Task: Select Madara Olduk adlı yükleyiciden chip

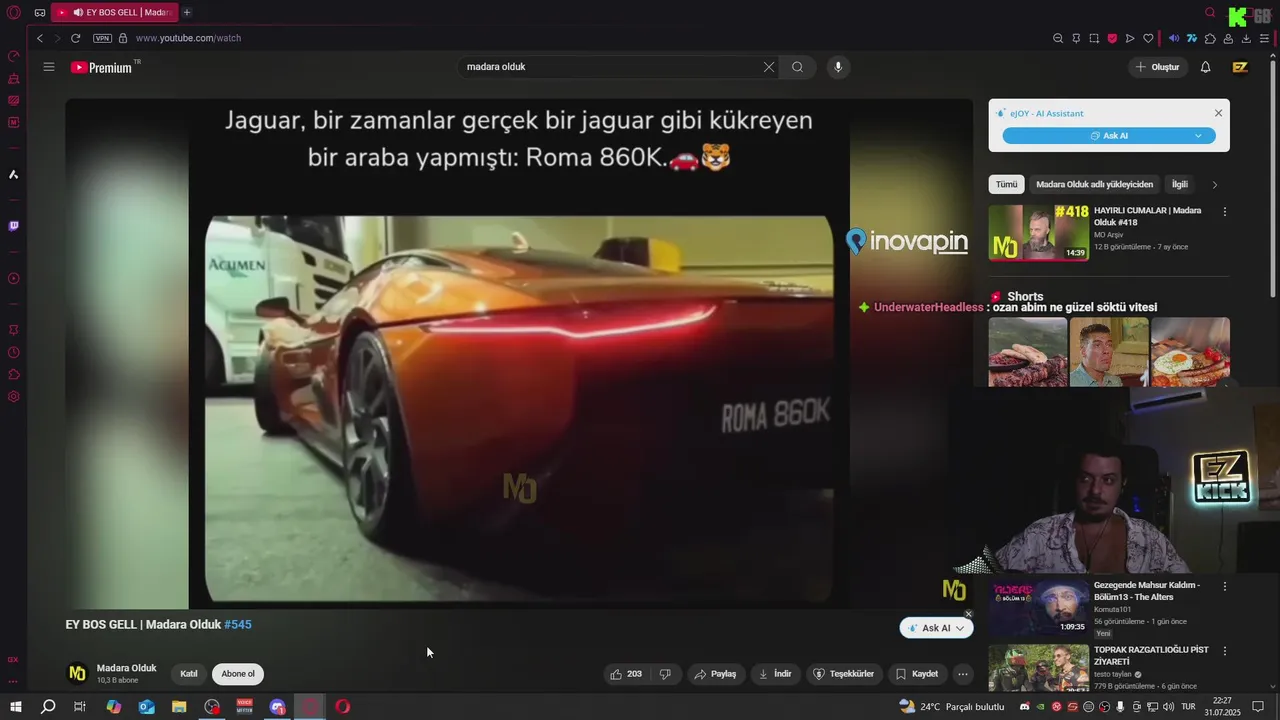Action: tap(1094, 185)
